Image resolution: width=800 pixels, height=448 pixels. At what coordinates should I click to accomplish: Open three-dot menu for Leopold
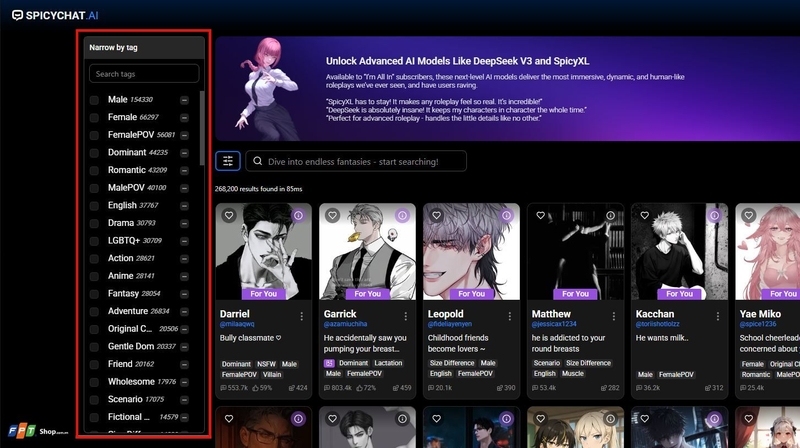[x=510, y=316]
